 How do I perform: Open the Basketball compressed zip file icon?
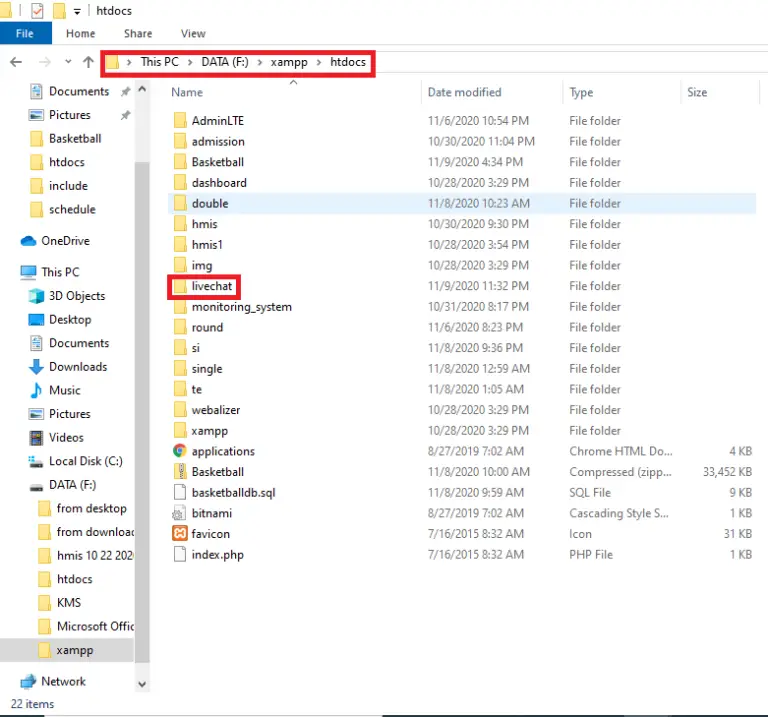click(x=180, y=472)
